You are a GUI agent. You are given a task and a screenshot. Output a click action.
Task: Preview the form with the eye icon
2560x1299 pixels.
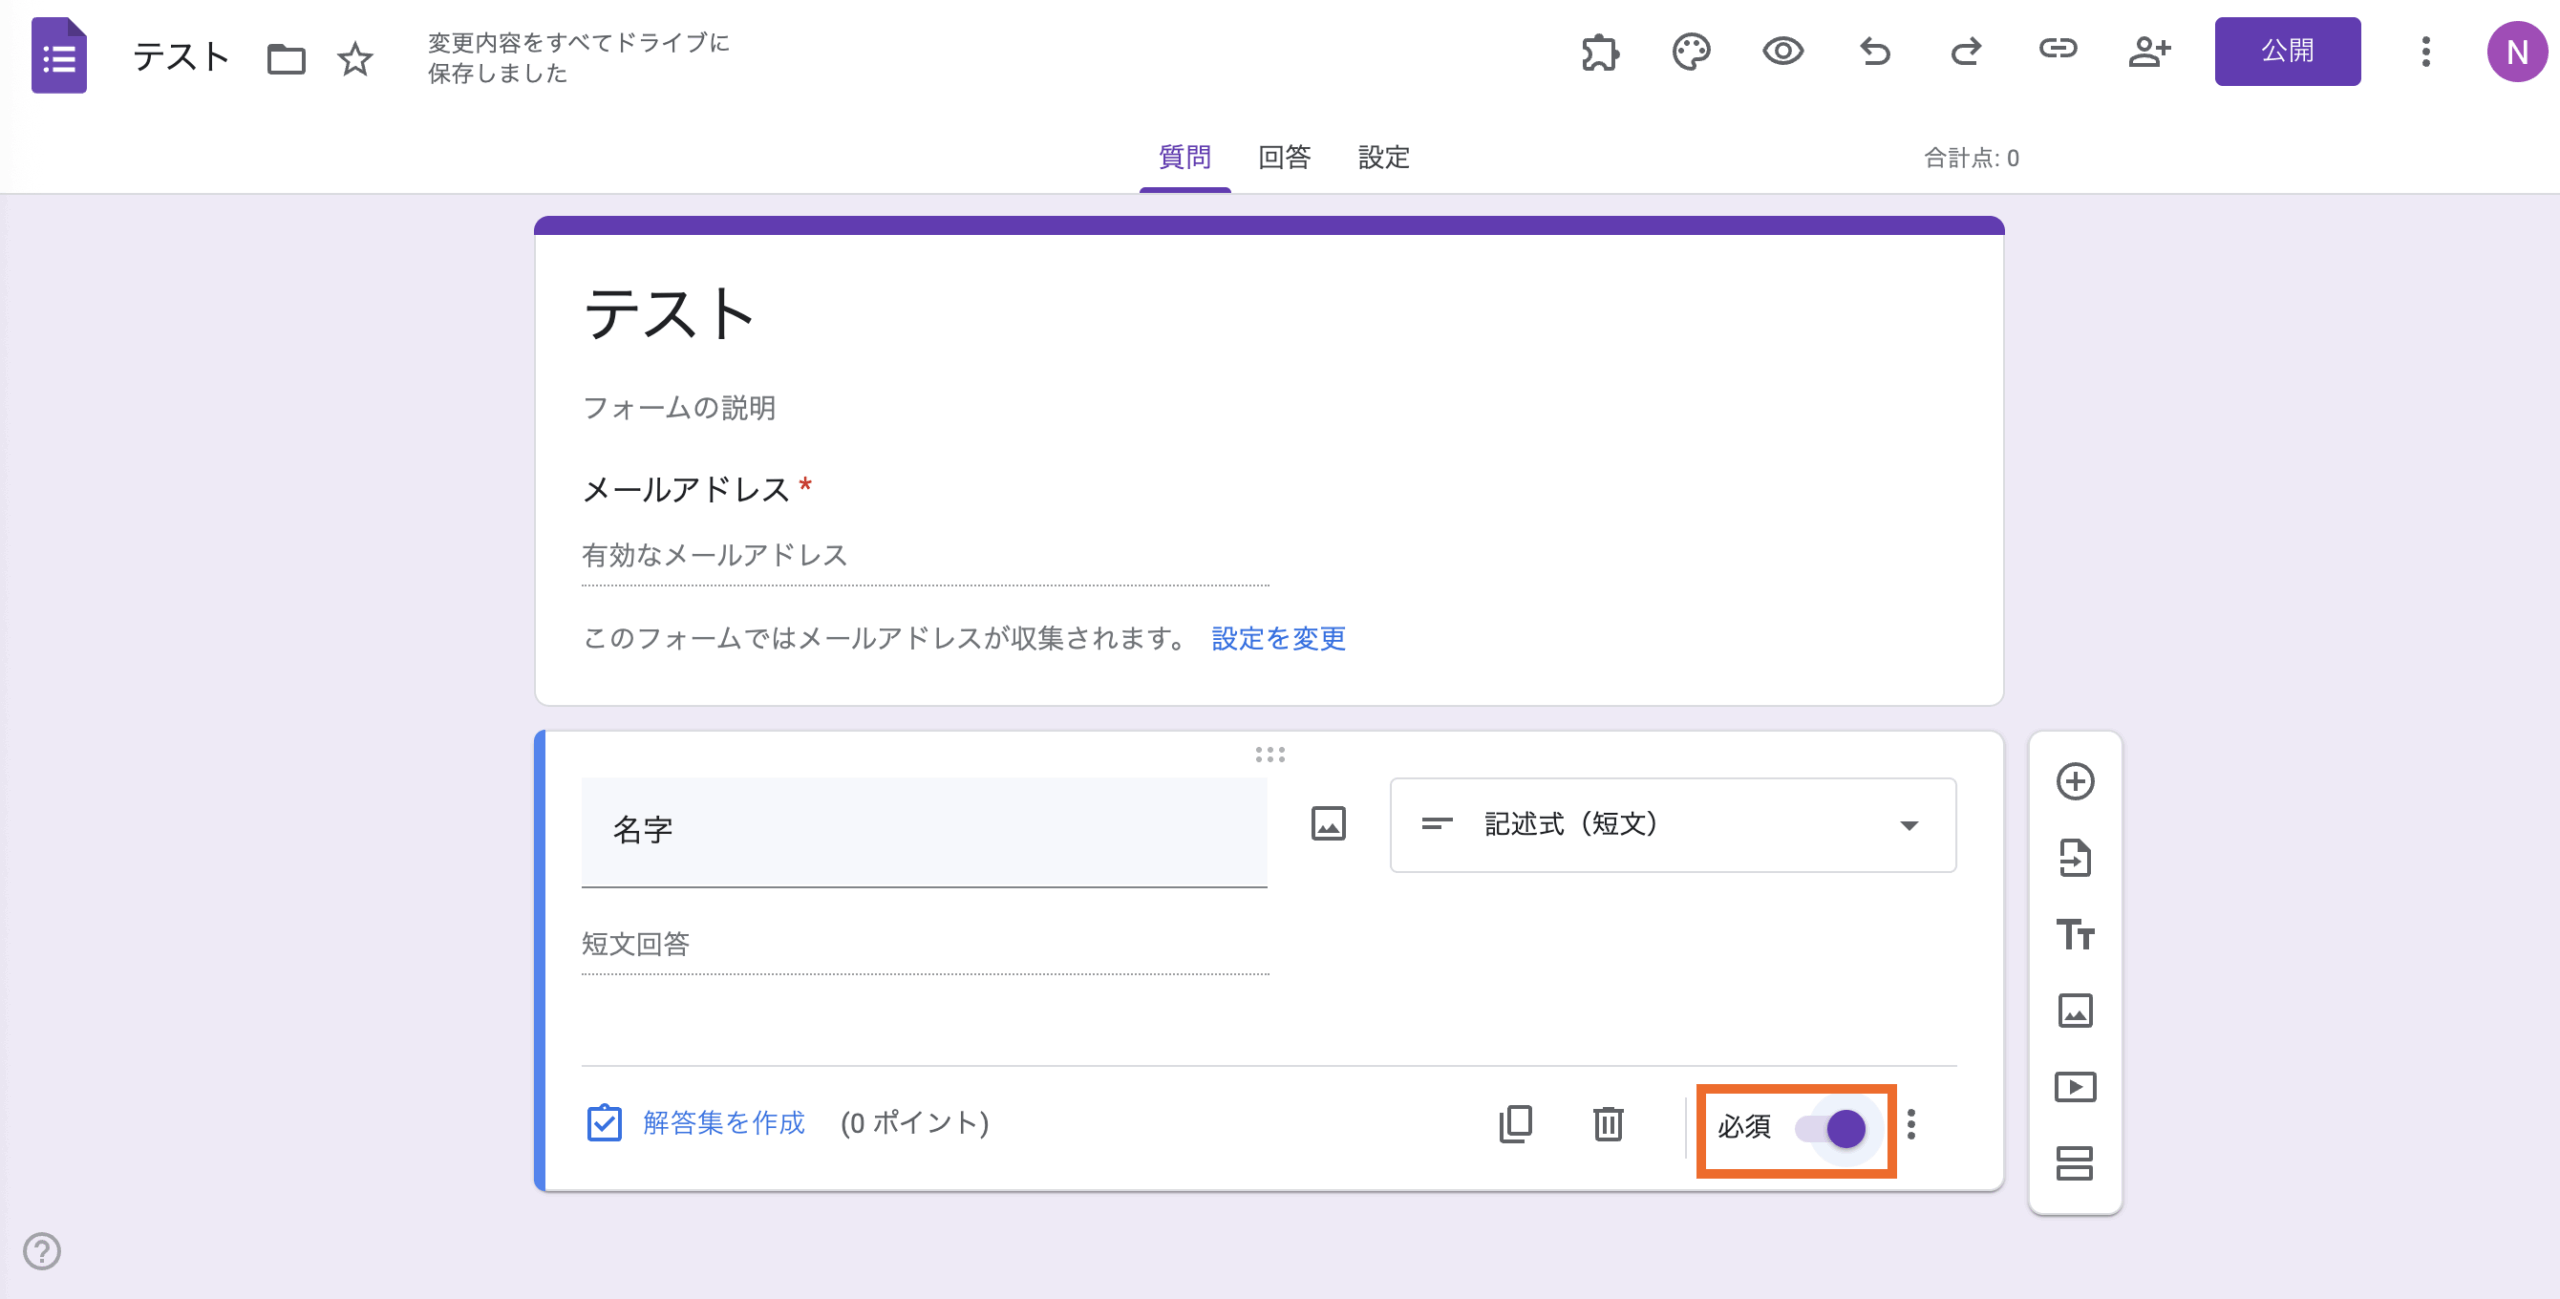[1784, 53]
